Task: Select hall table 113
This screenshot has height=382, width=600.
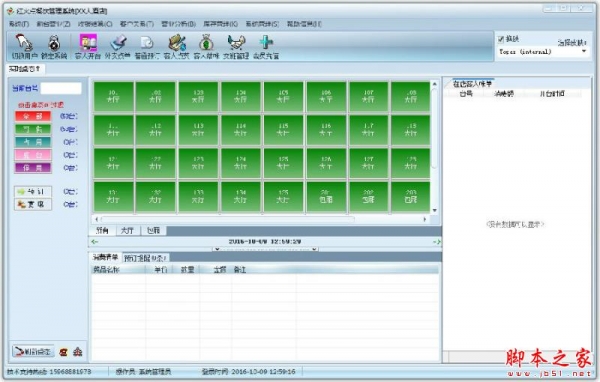Action: [198, 130]
